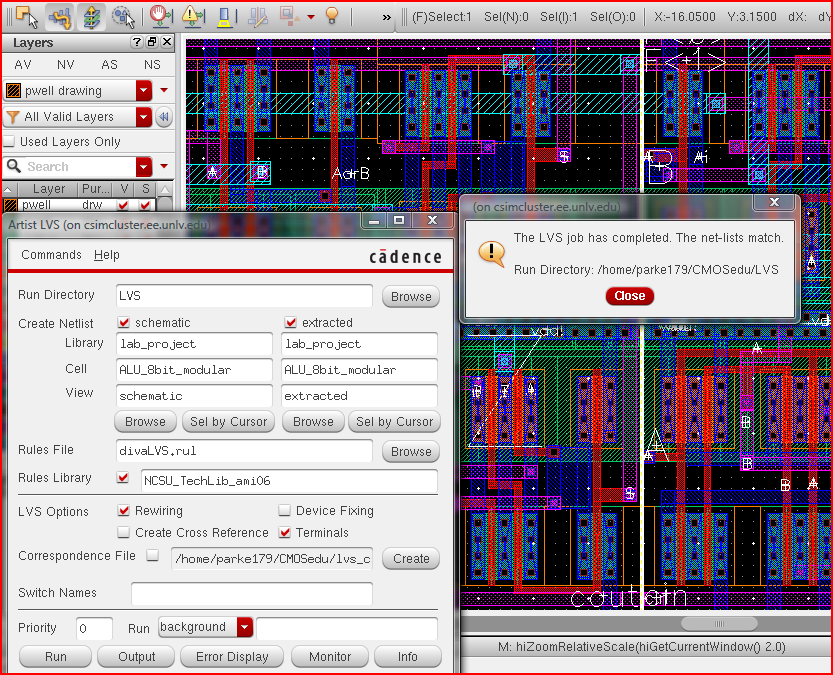The height and width of the screenshot is (675, 833).
Task: Check the Device Fixing option
Action: click(285, 511)
